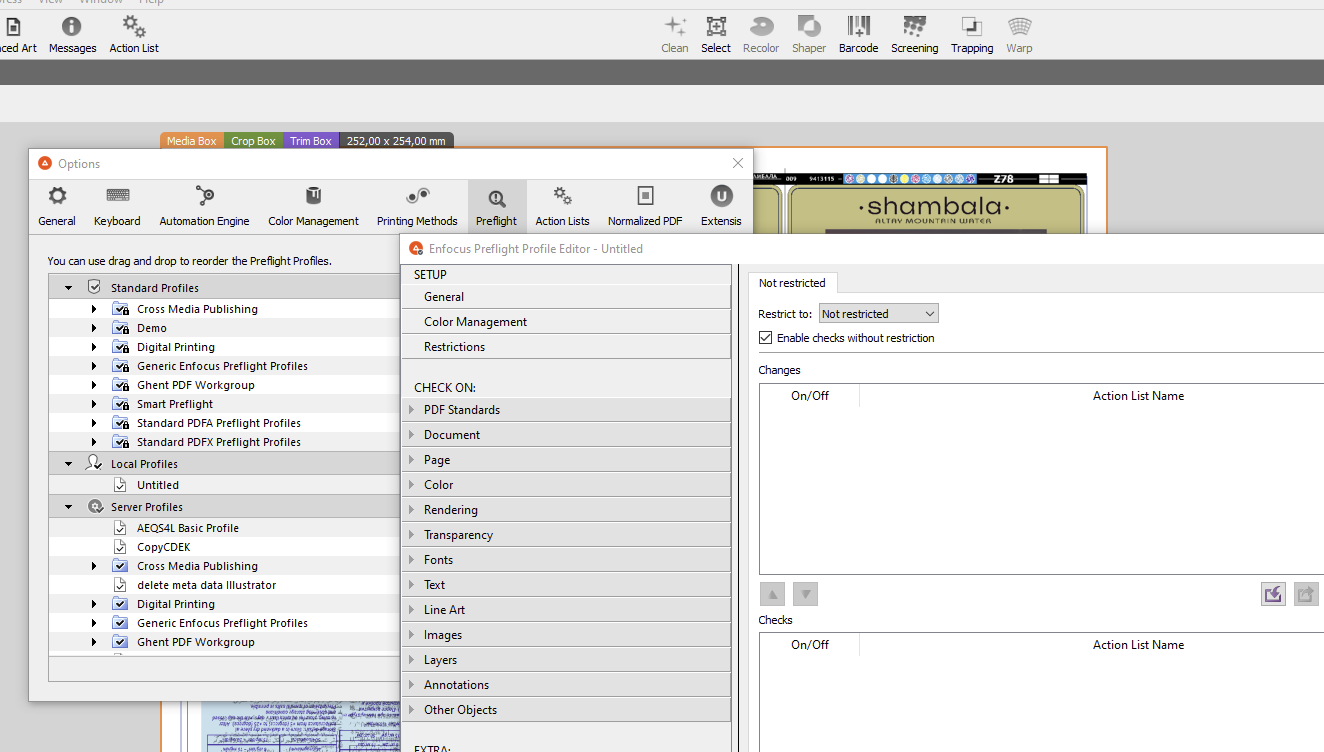Toggle checkbox for Ghent PDF Workgroup server profile
1324x752 pixels.
click(x=120, y=642)
